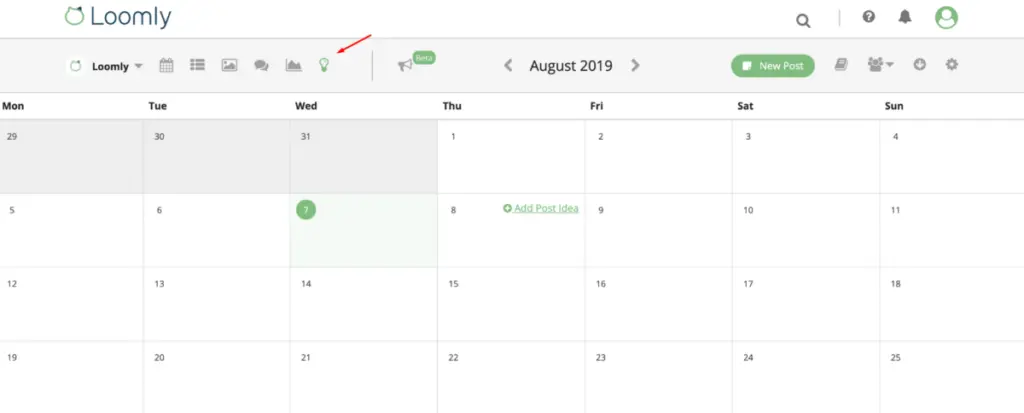
Task: Click the New Post button
Action: [773, 66]
